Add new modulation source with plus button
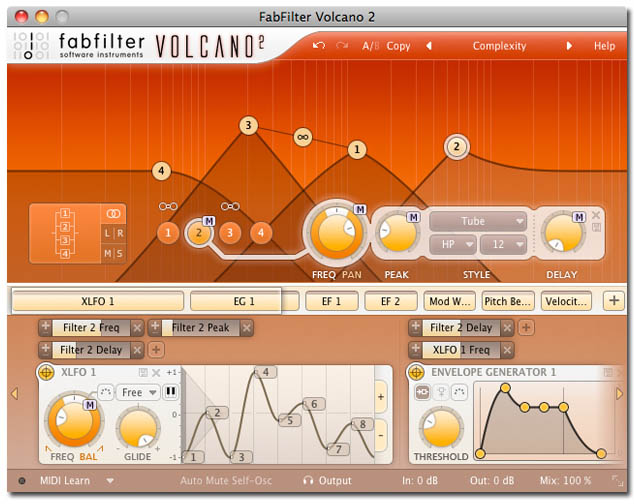Screen dimensions: 634x504 tap(613, 301)
